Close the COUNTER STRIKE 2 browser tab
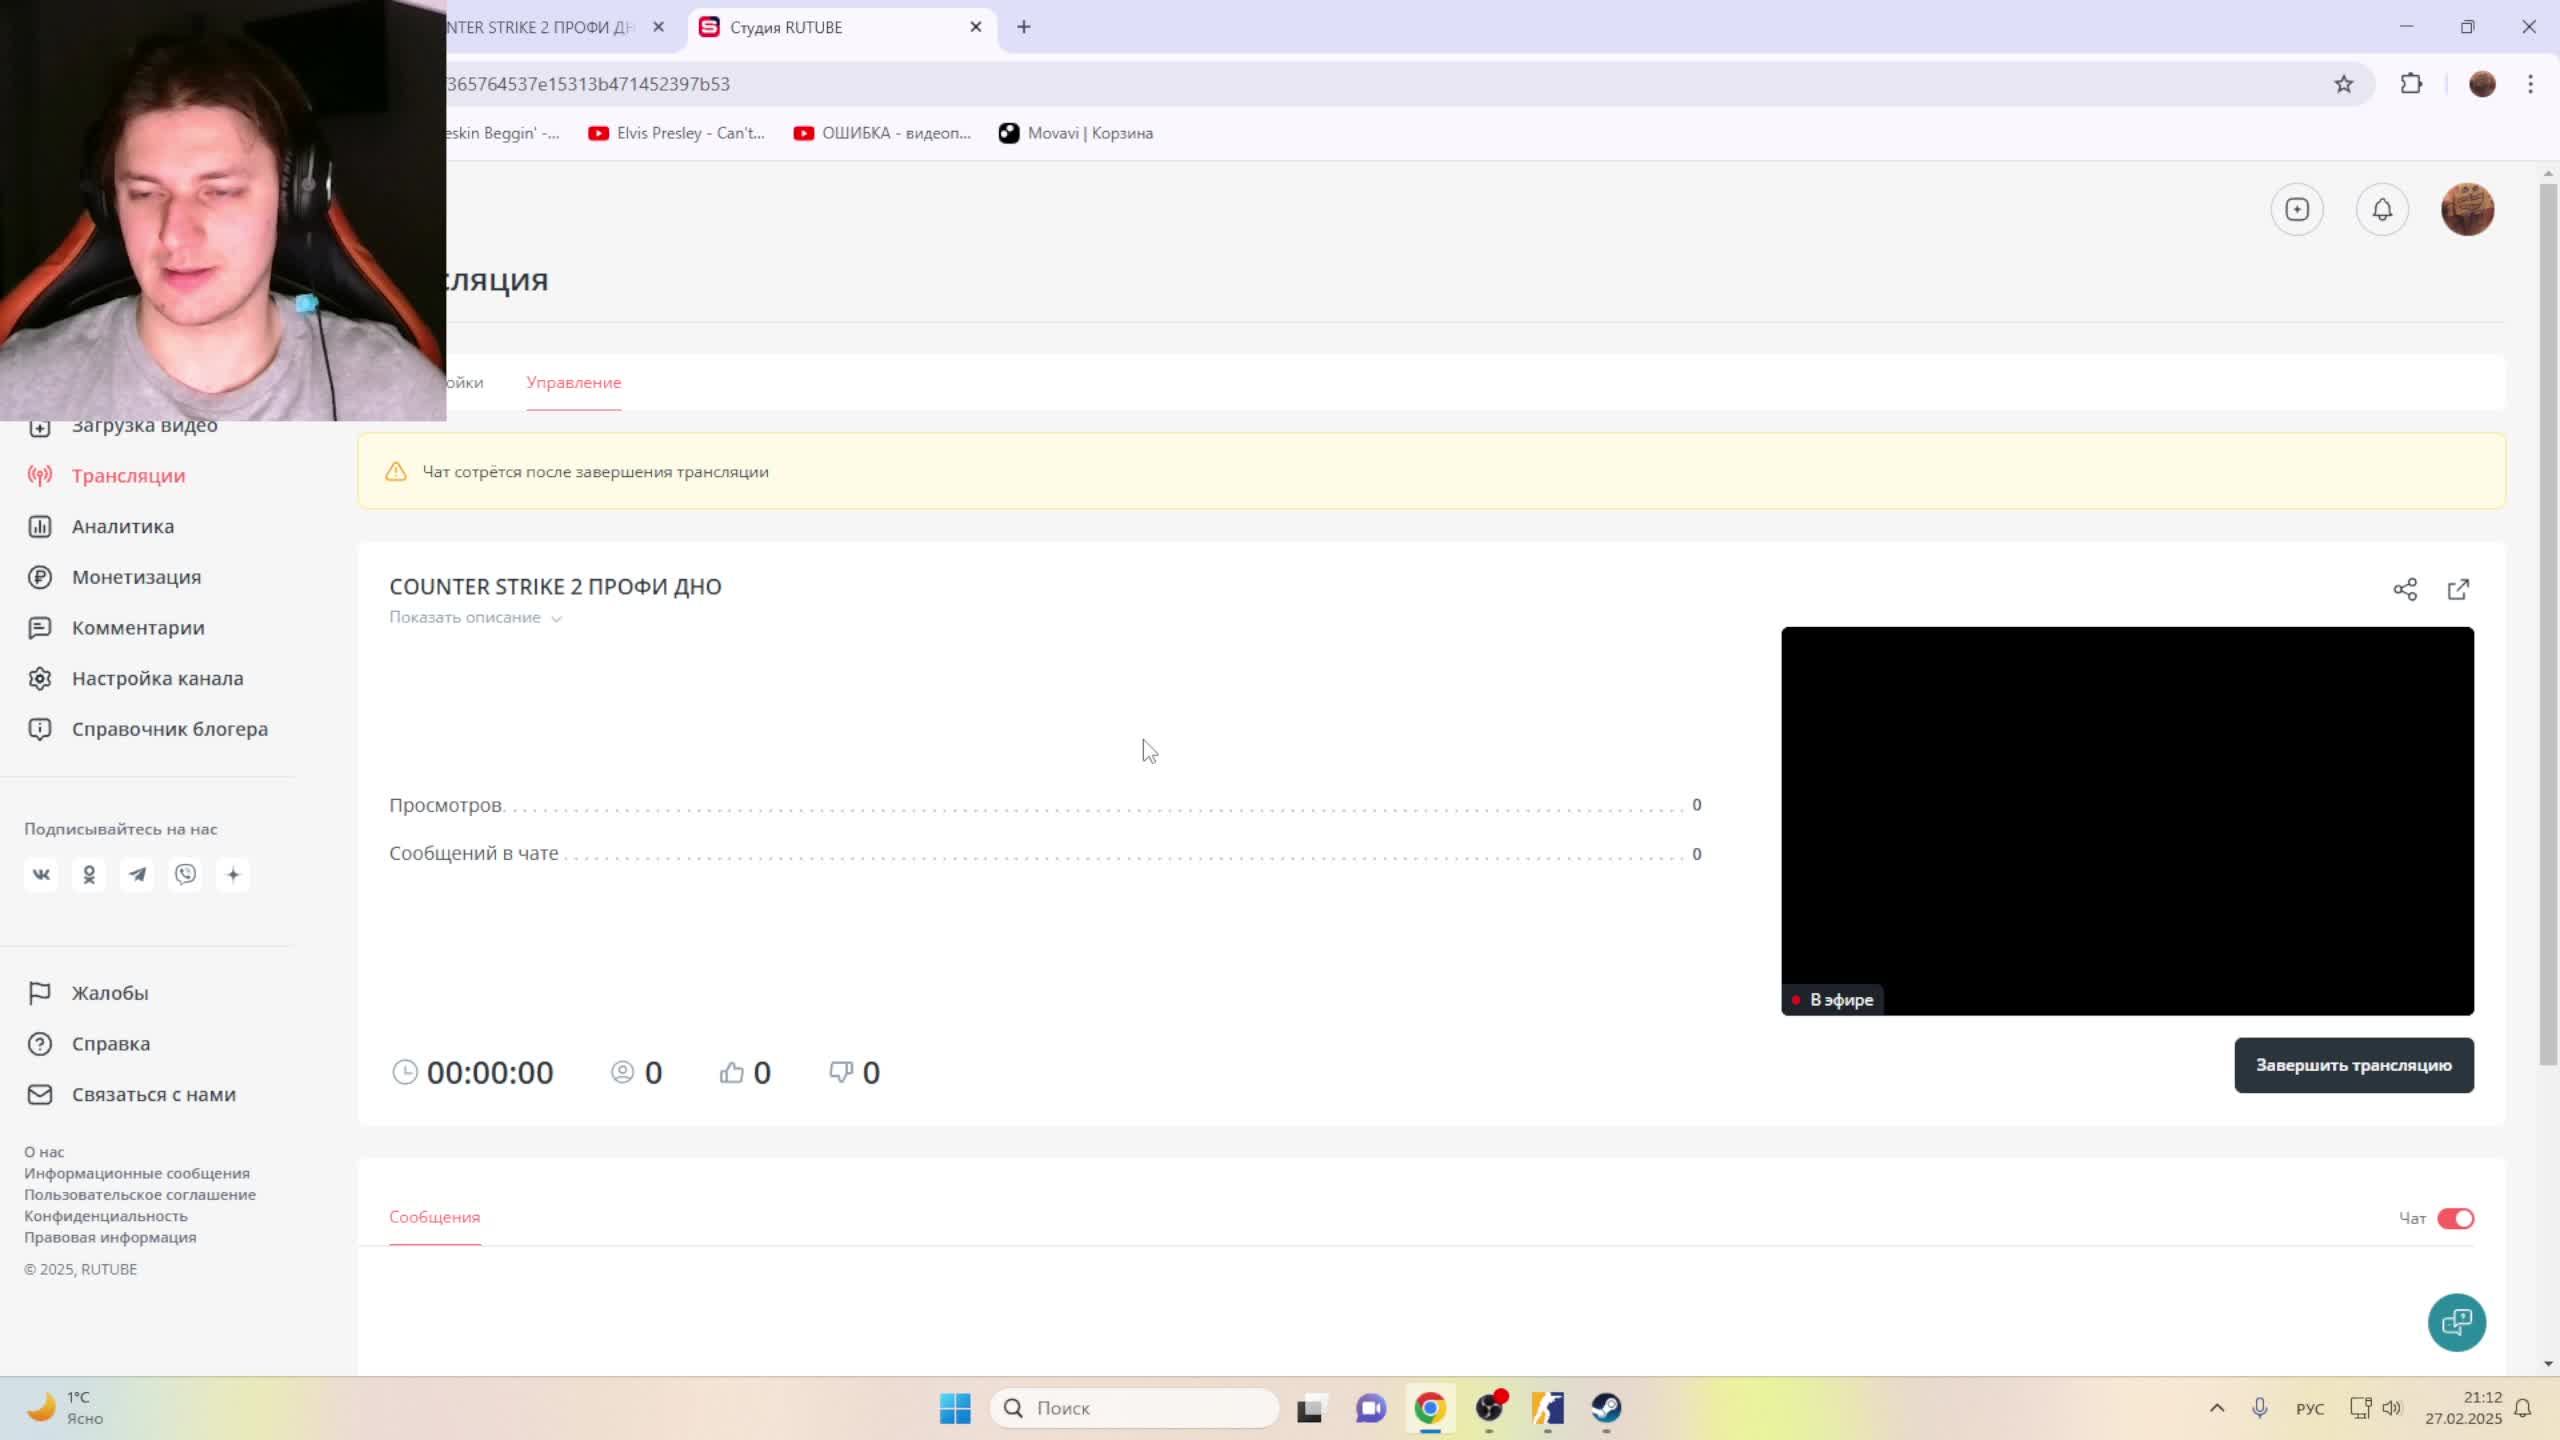Screen dimensions: 2560x1440 tap(658, 27)
